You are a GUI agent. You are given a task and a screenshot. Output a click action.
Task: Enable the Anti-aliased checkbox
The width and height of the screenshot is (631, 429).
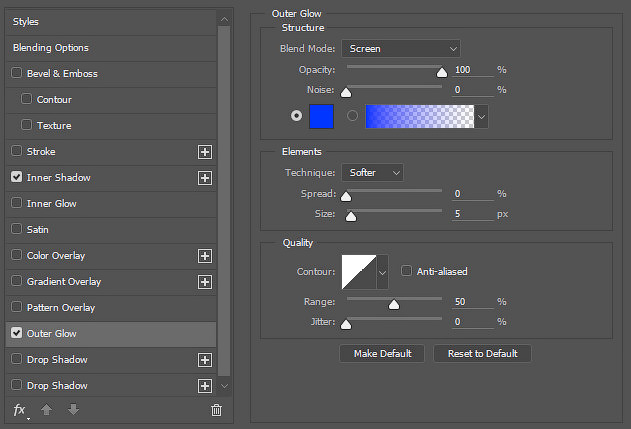406,271
